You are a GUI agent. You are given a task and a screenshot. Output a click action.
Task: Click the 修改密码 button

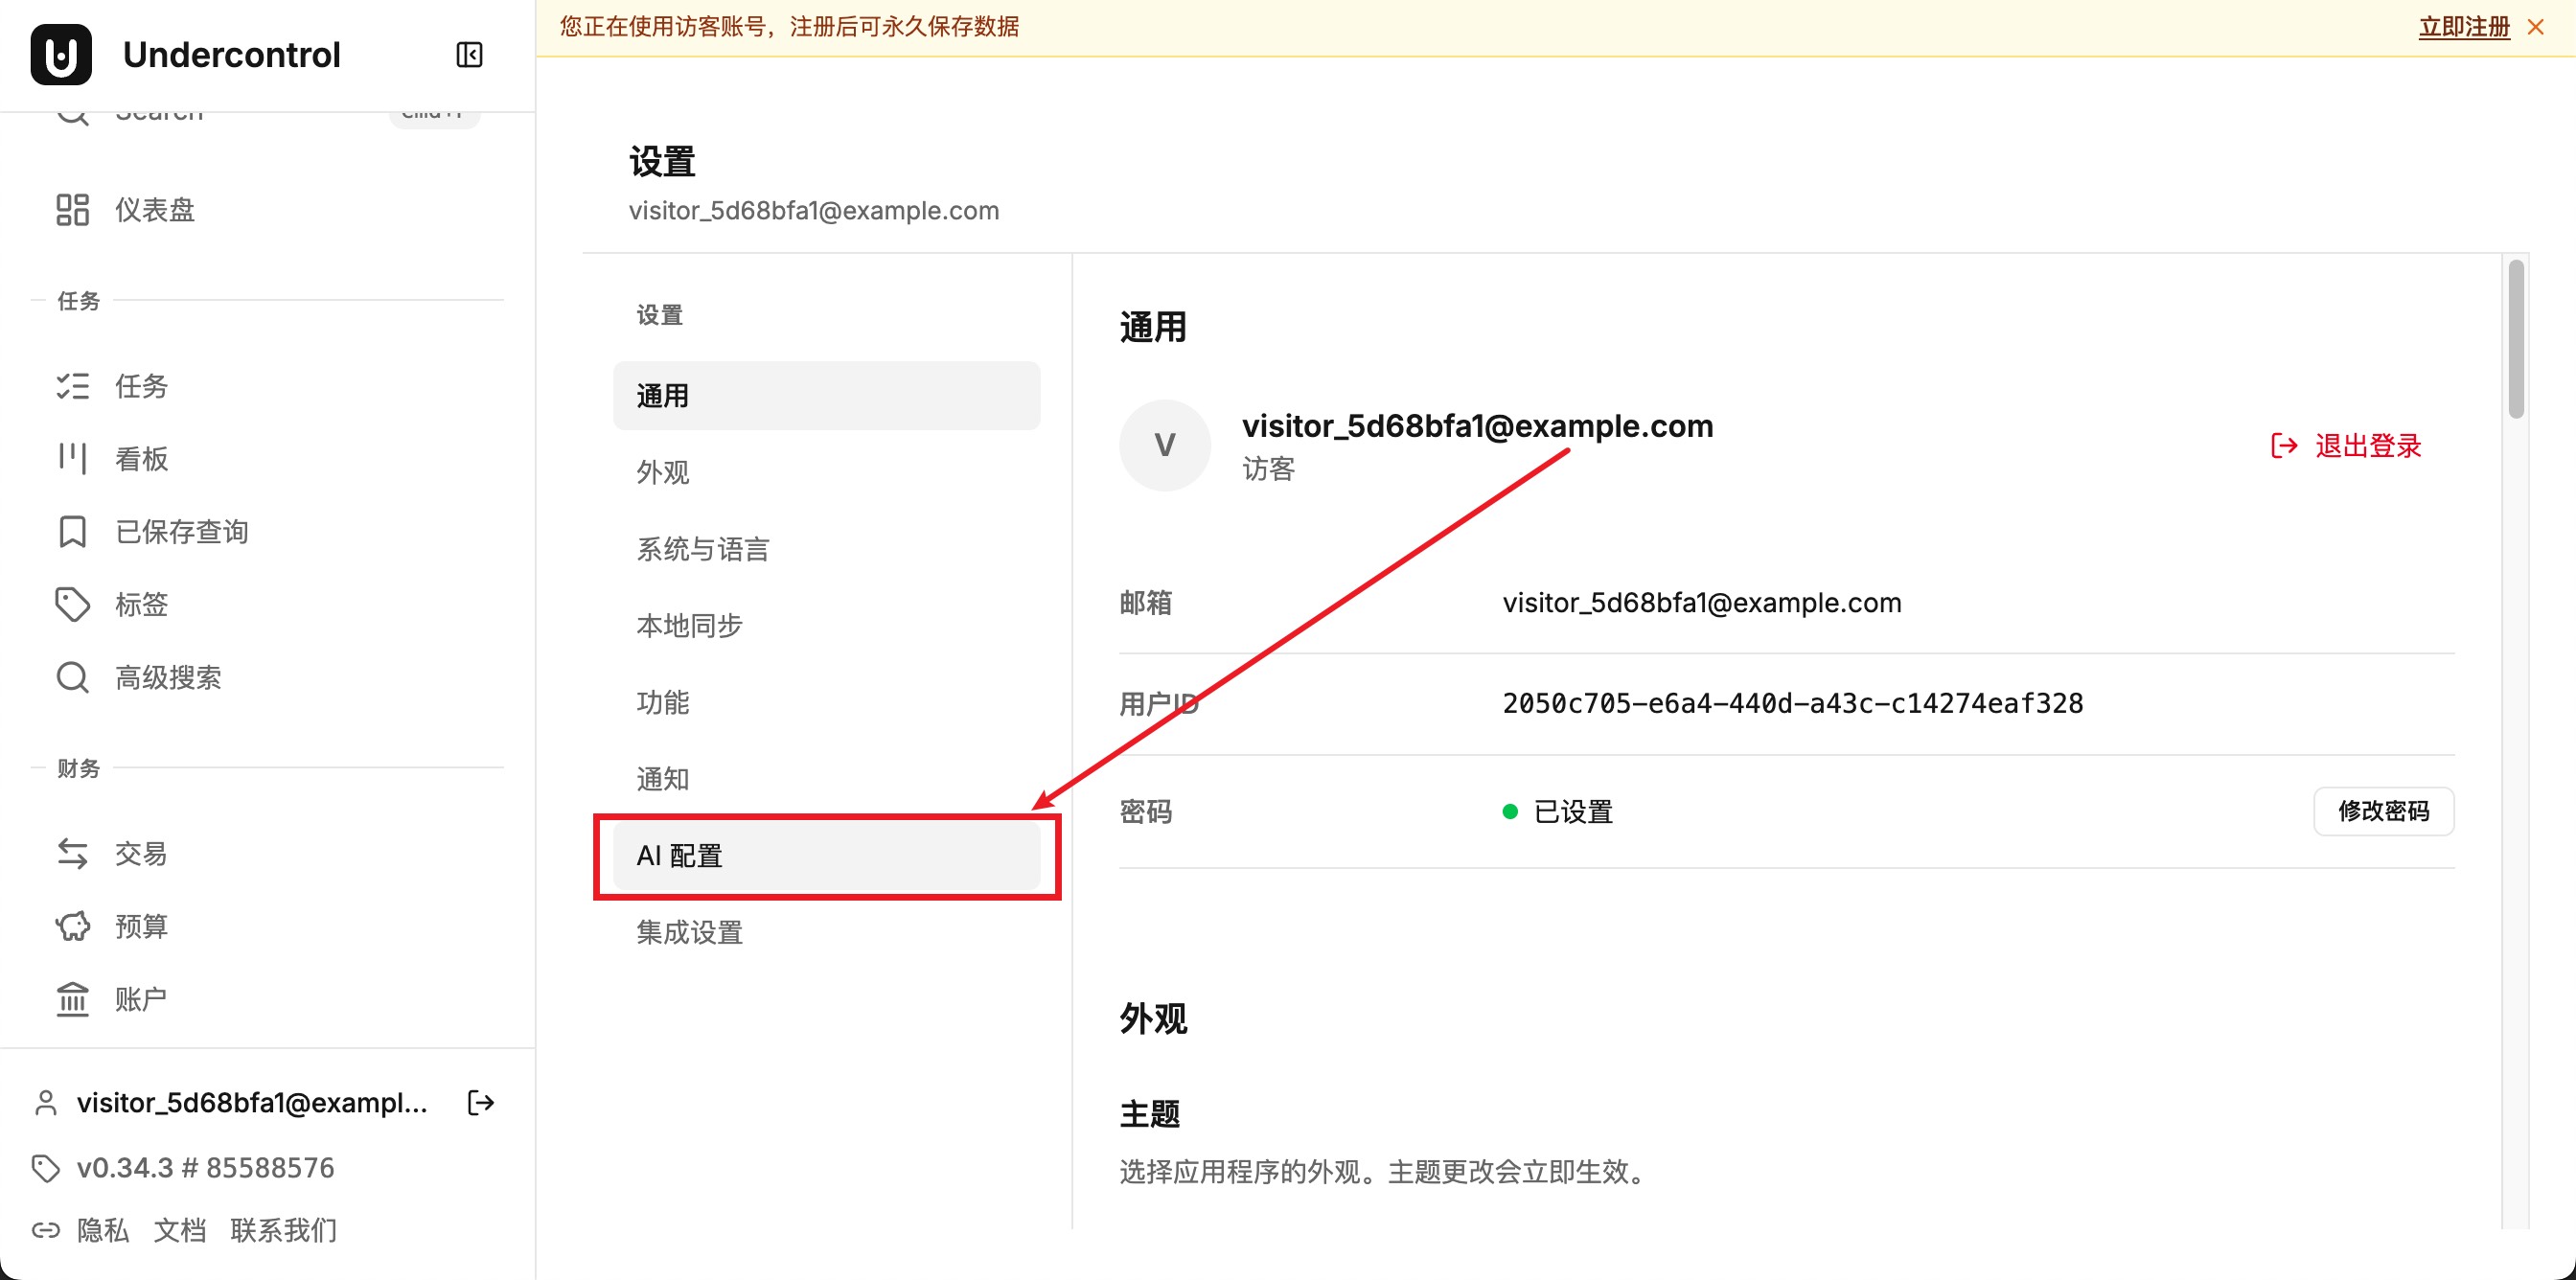pyautogui.click(x=2383, y=811)
